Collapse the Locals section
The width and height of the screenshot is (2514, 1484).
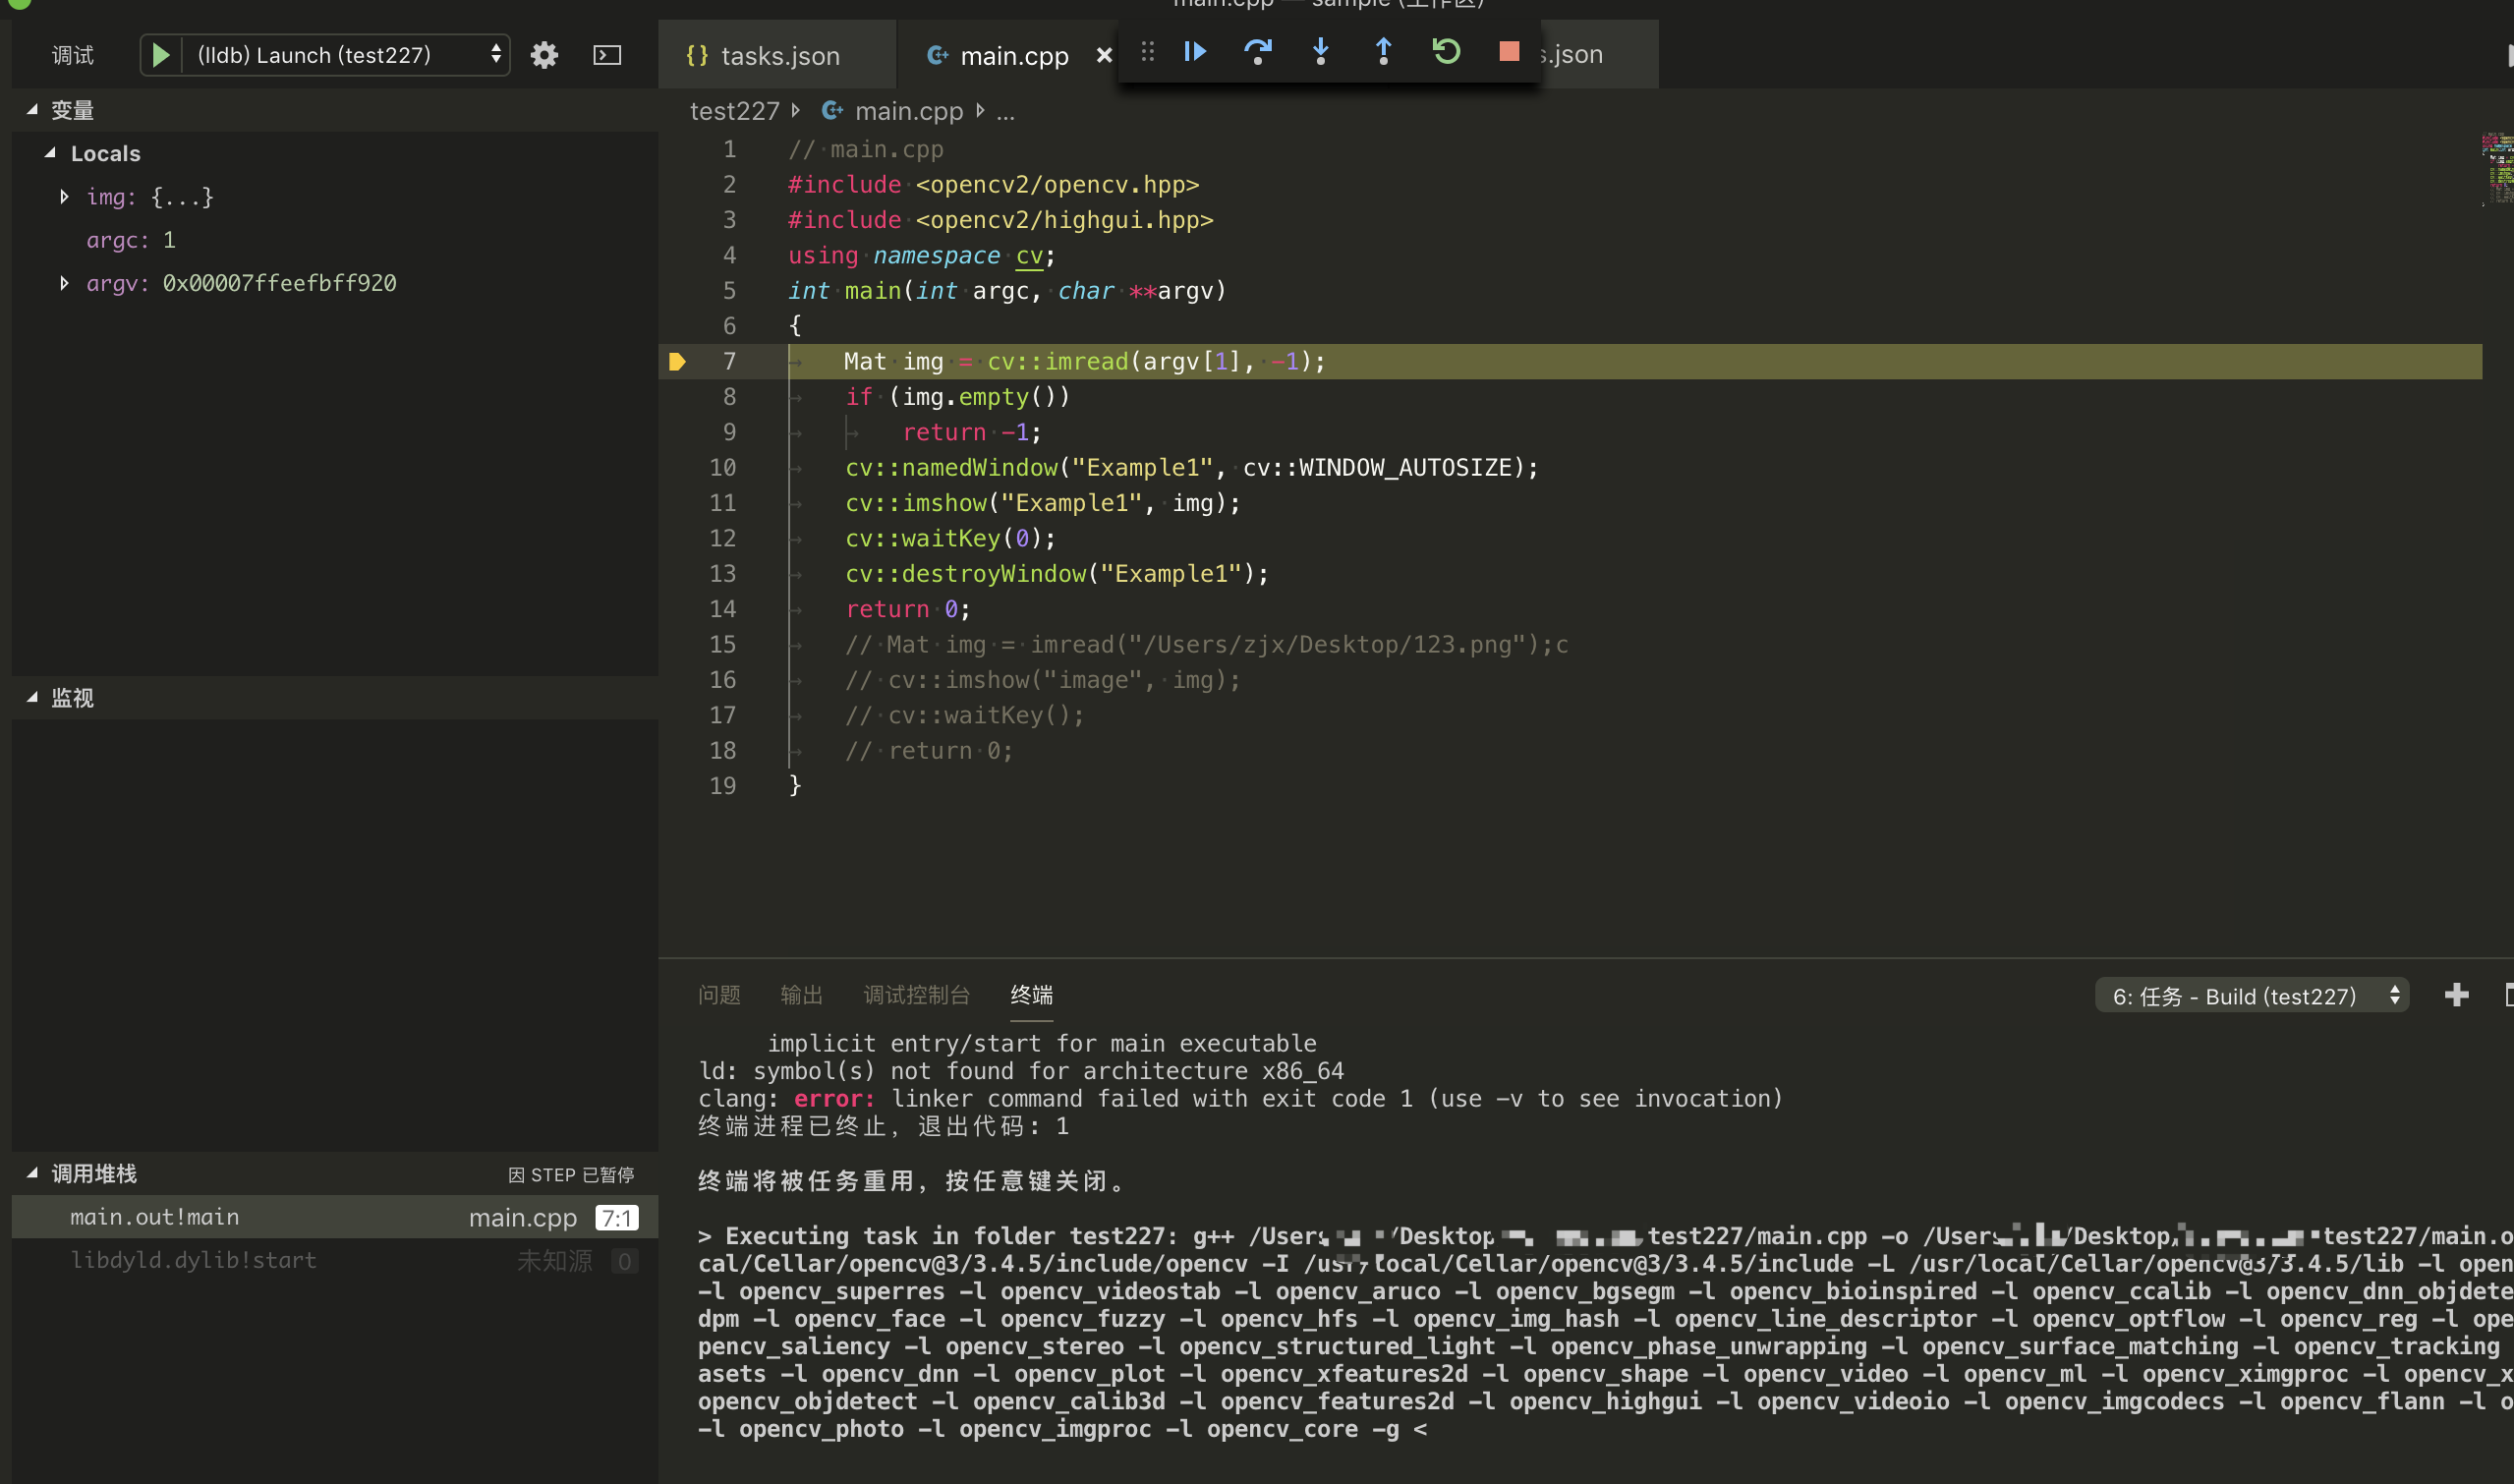click(x=50, y=153)
